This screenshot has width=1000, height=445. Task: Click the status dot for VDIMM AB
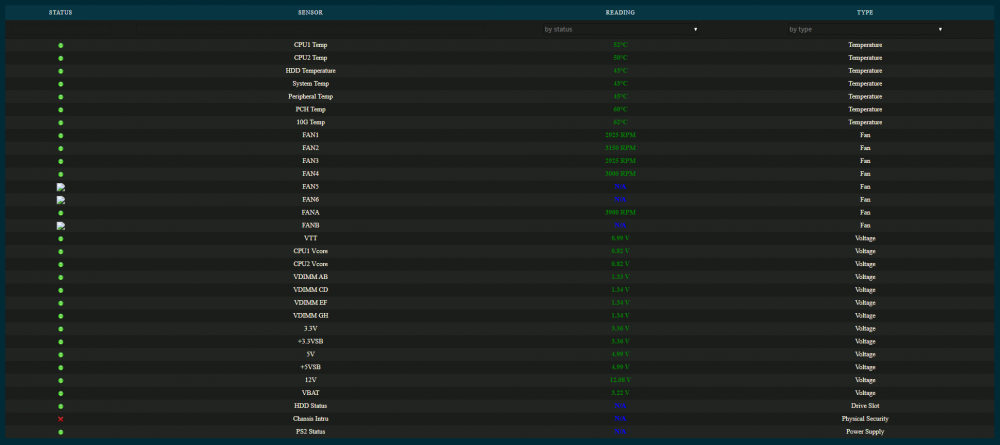(61, 277)
